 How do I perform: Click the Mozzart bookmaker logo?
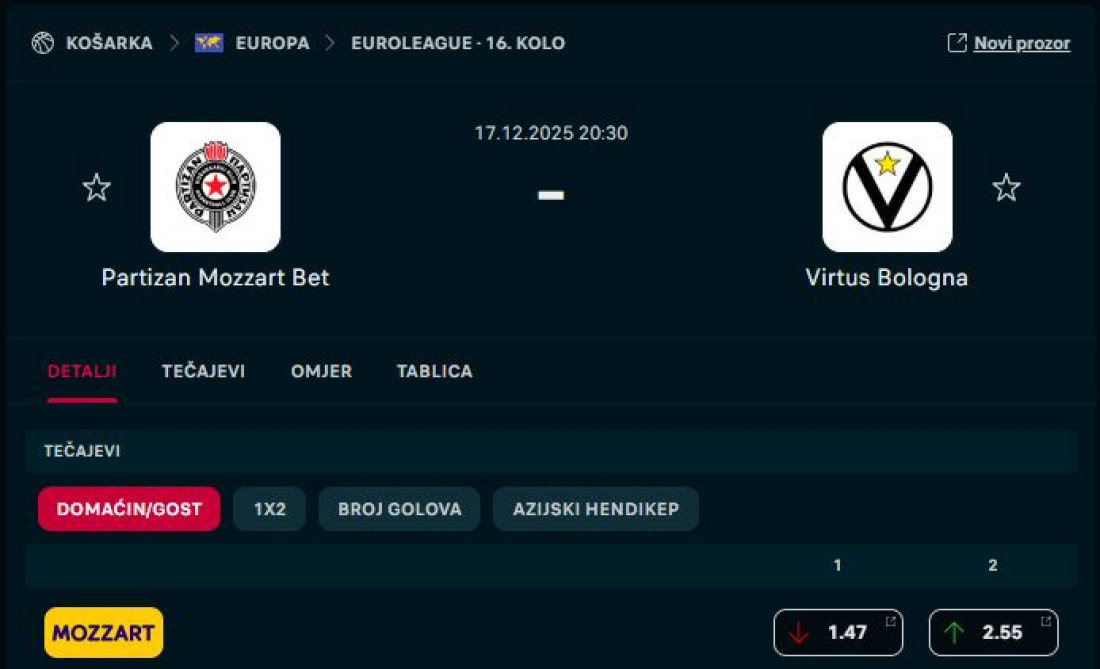[104, 632]
